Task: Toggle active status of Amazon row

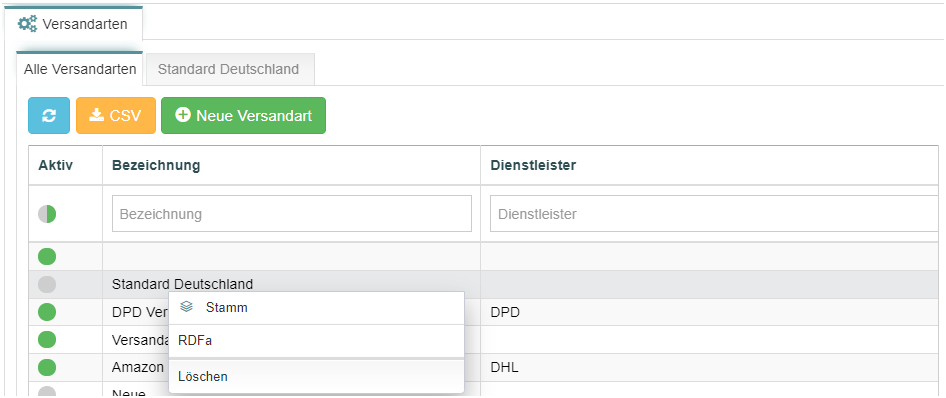Action: point(47,367)
